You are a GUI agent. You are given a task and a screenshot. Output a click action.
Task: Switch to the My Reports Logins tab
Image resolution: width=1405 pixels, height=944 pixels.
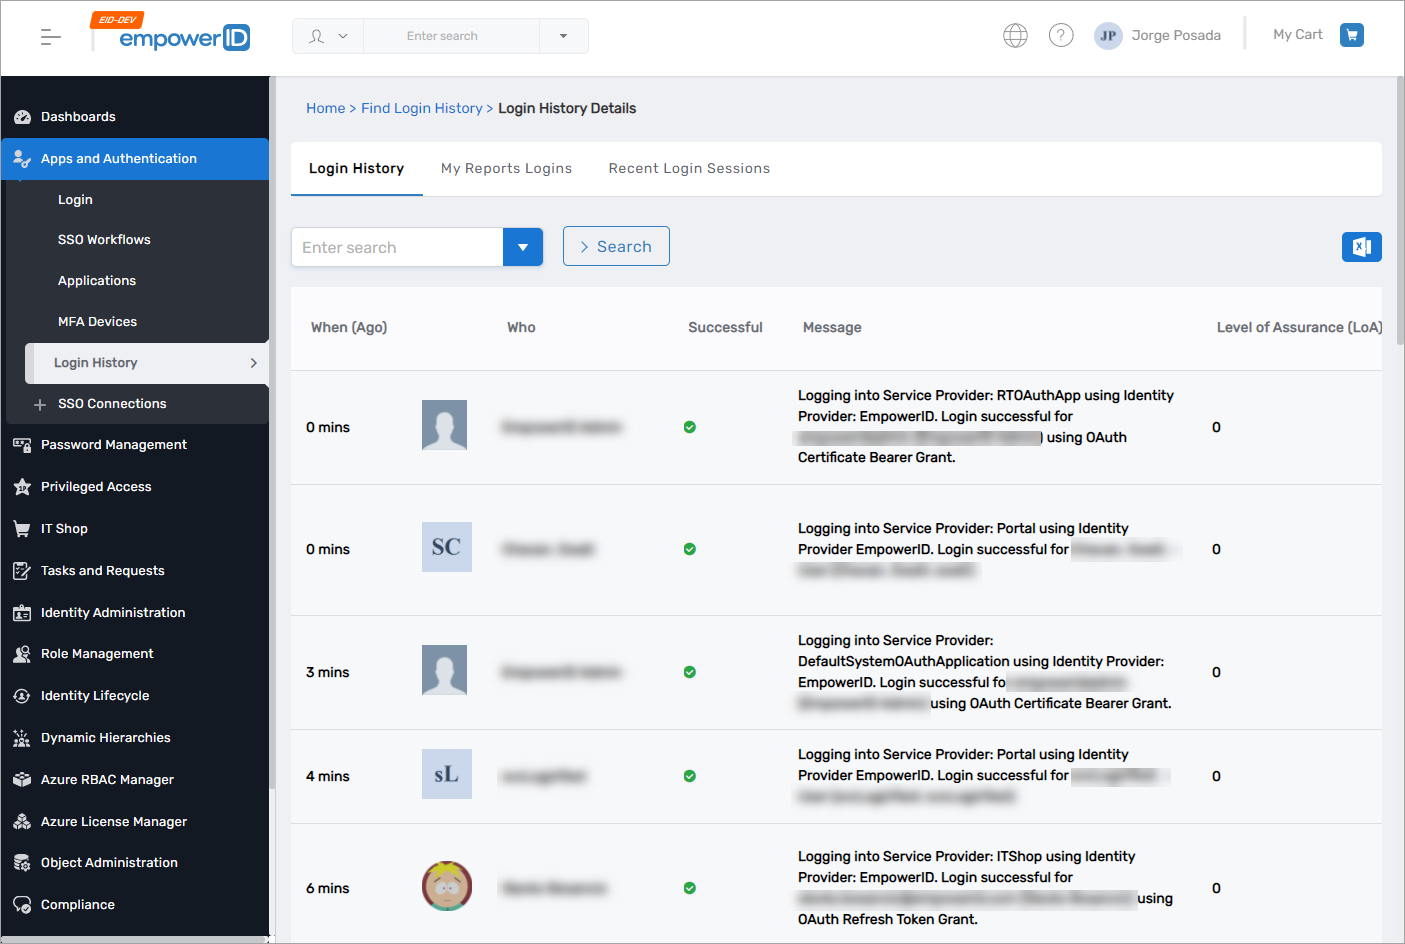(506, 168)
